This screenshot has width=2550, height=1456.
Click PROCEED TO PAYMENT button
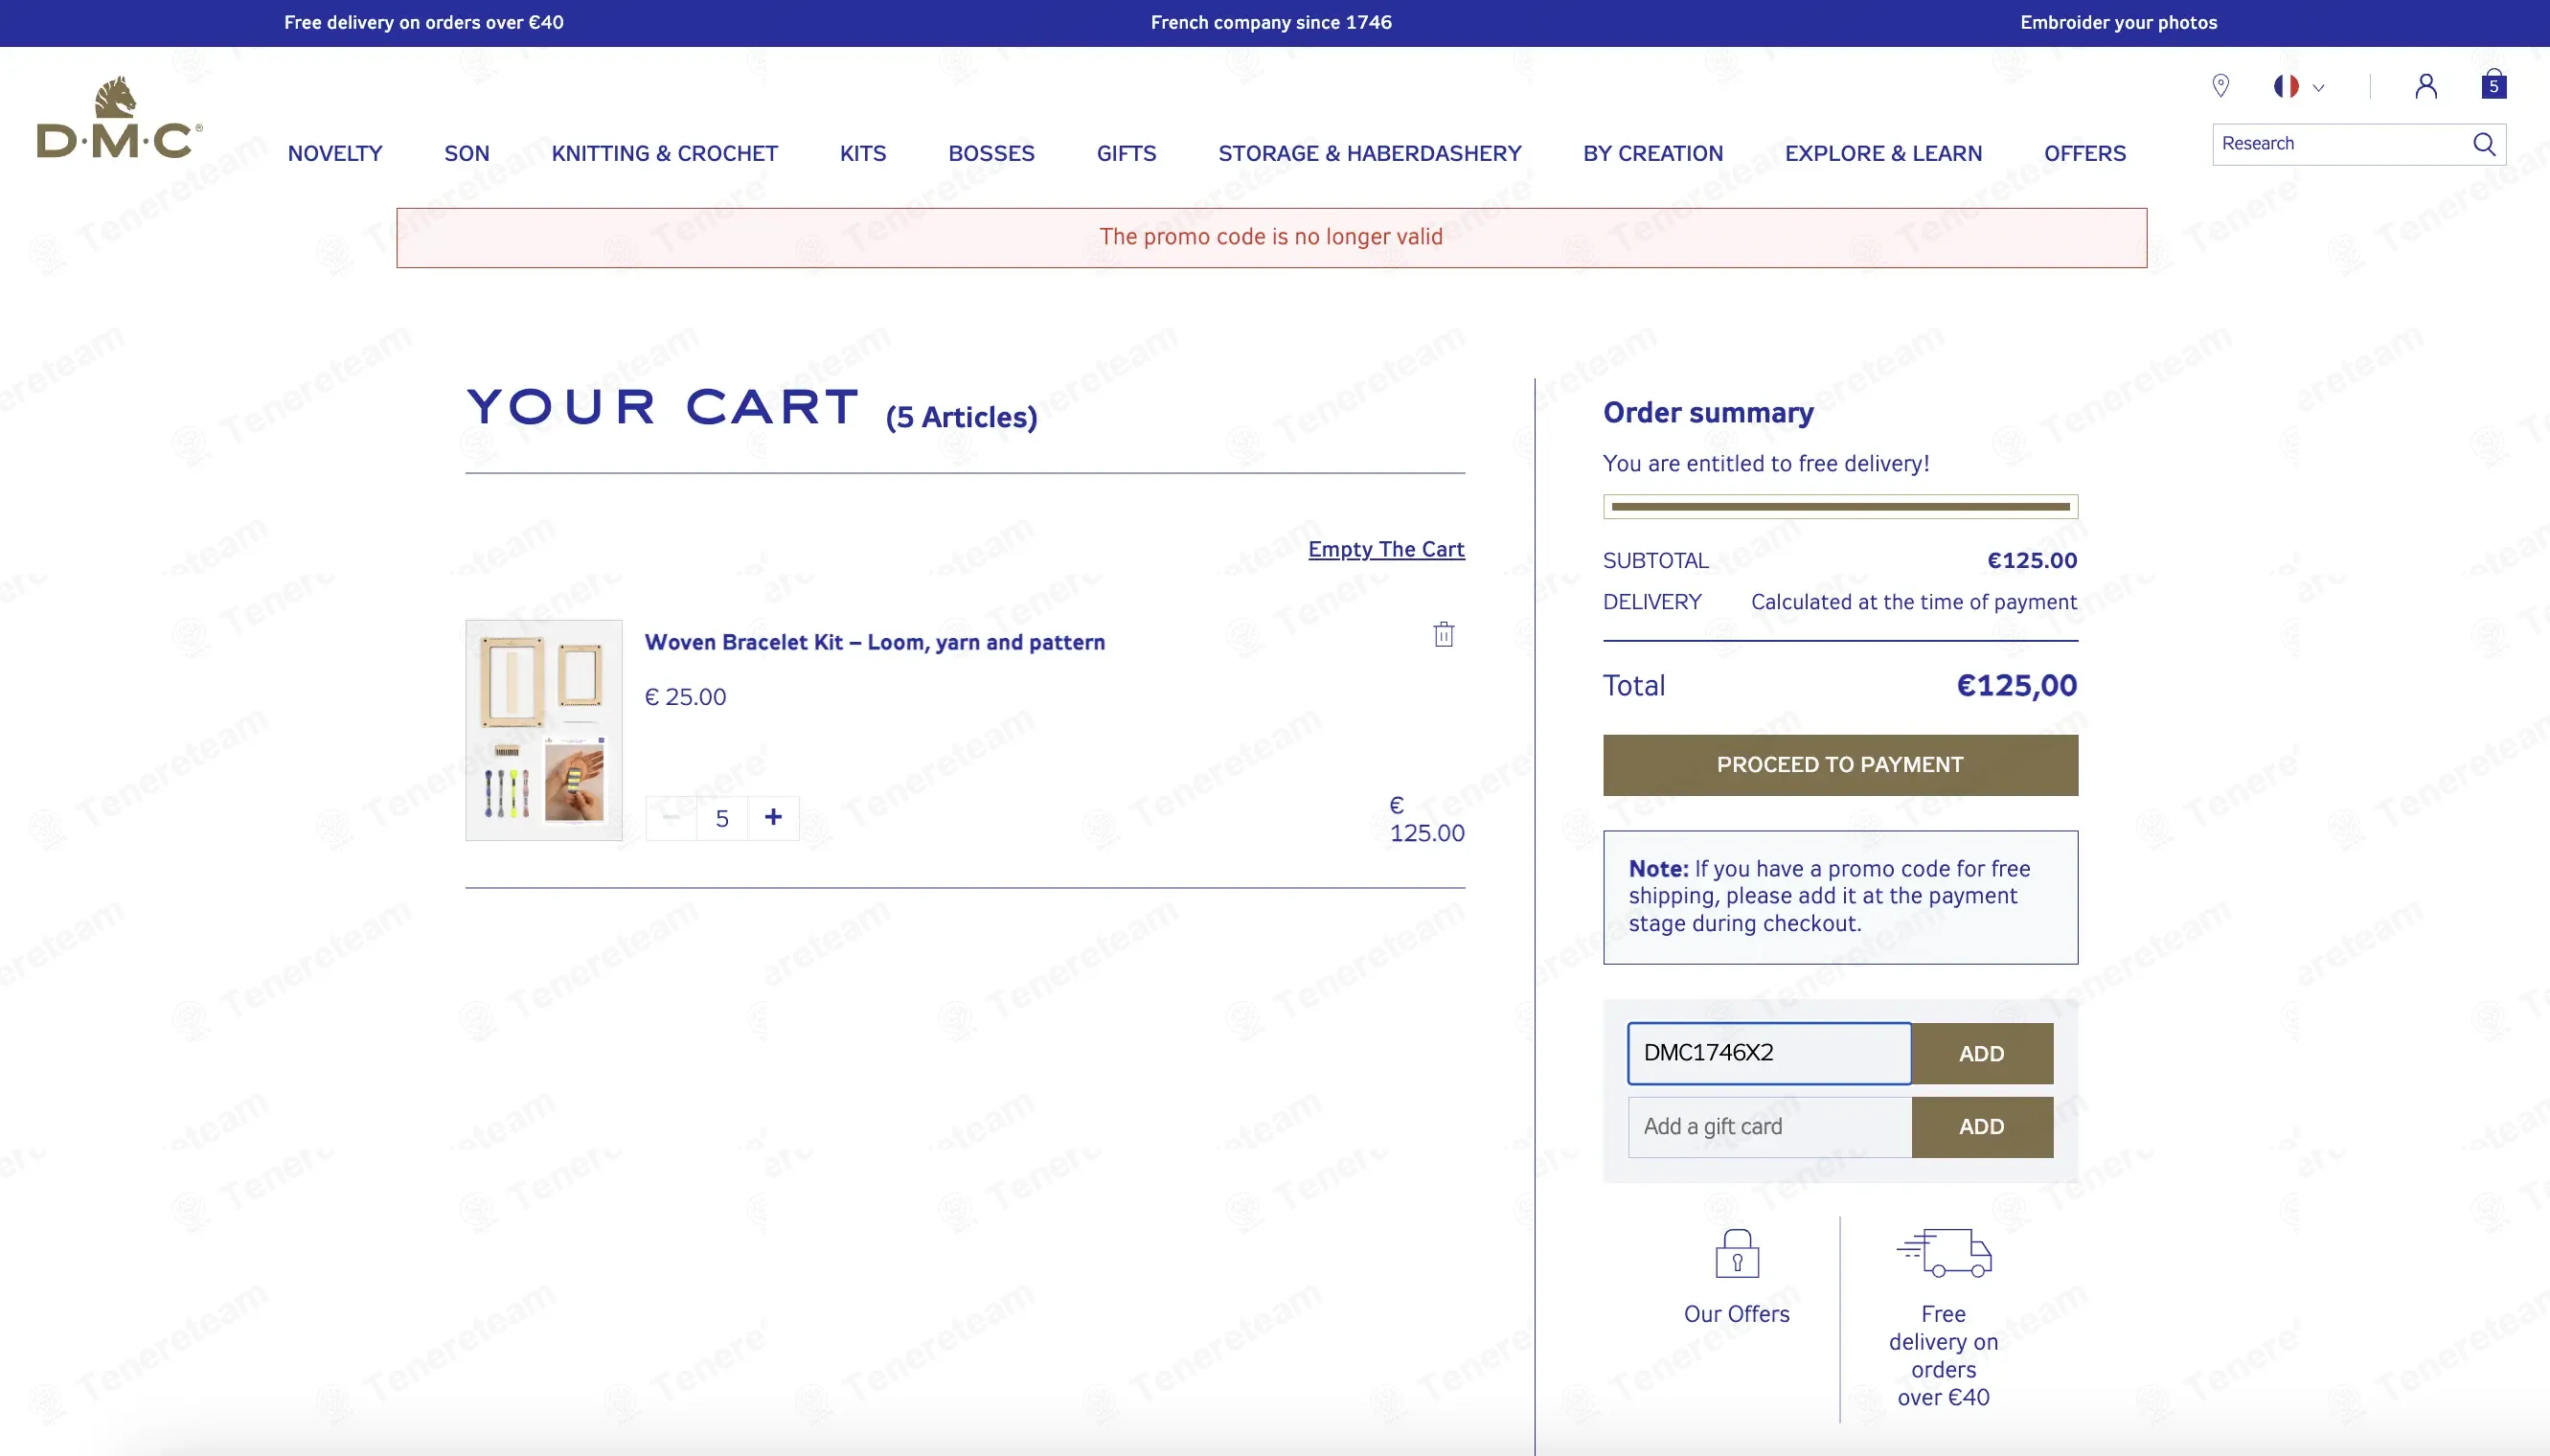(1840, 765)
